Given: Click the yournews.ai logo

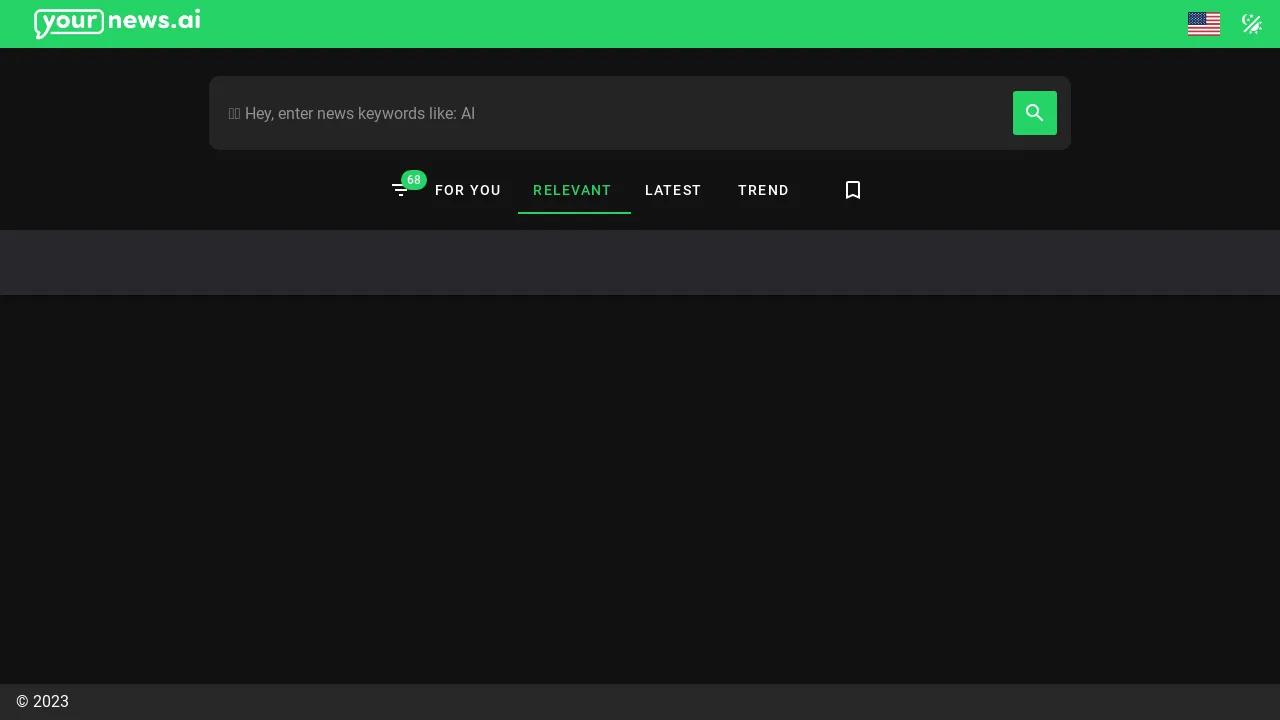Looking at the screenshot, I should coord(117,23).
